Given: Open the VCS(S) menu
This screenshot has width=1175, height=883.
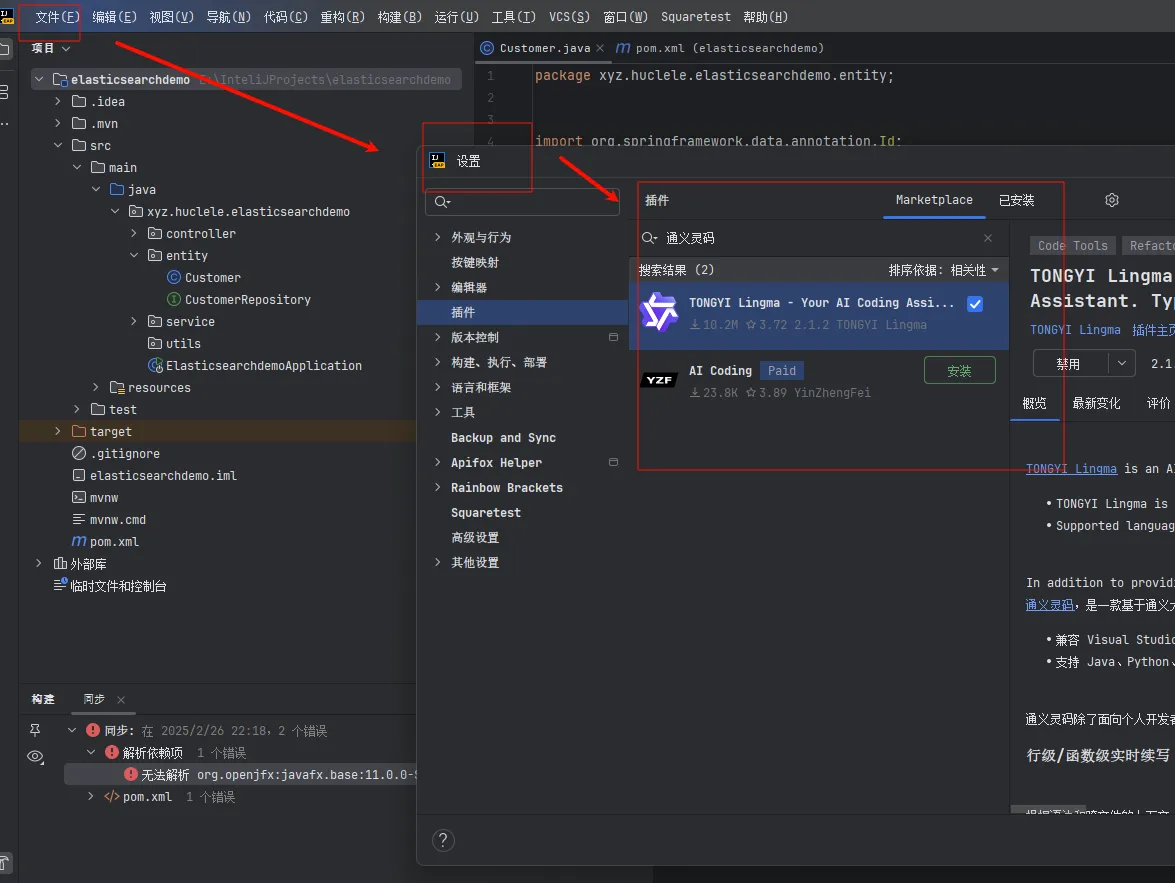Looking at the screenshot, I should tap(570, 16).
